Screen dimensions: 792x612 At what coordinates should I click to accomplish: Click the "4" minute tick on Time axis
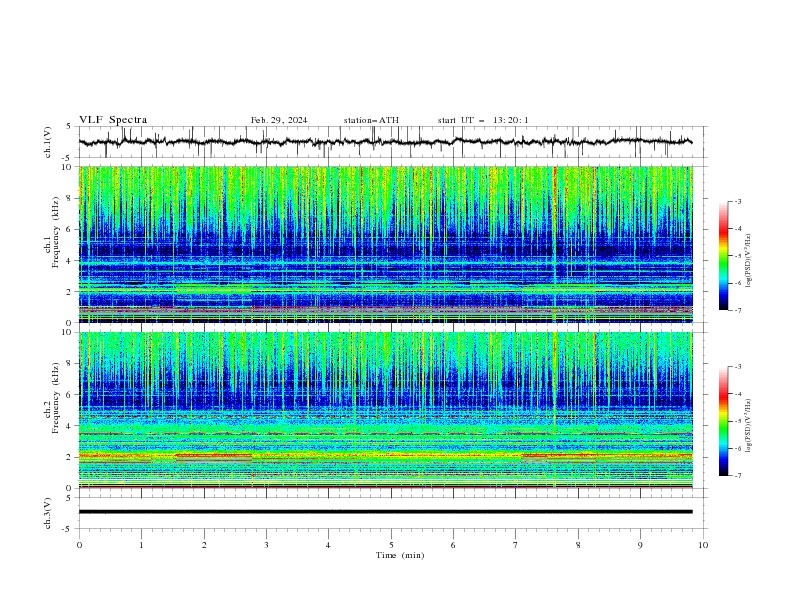click(328, 545)
